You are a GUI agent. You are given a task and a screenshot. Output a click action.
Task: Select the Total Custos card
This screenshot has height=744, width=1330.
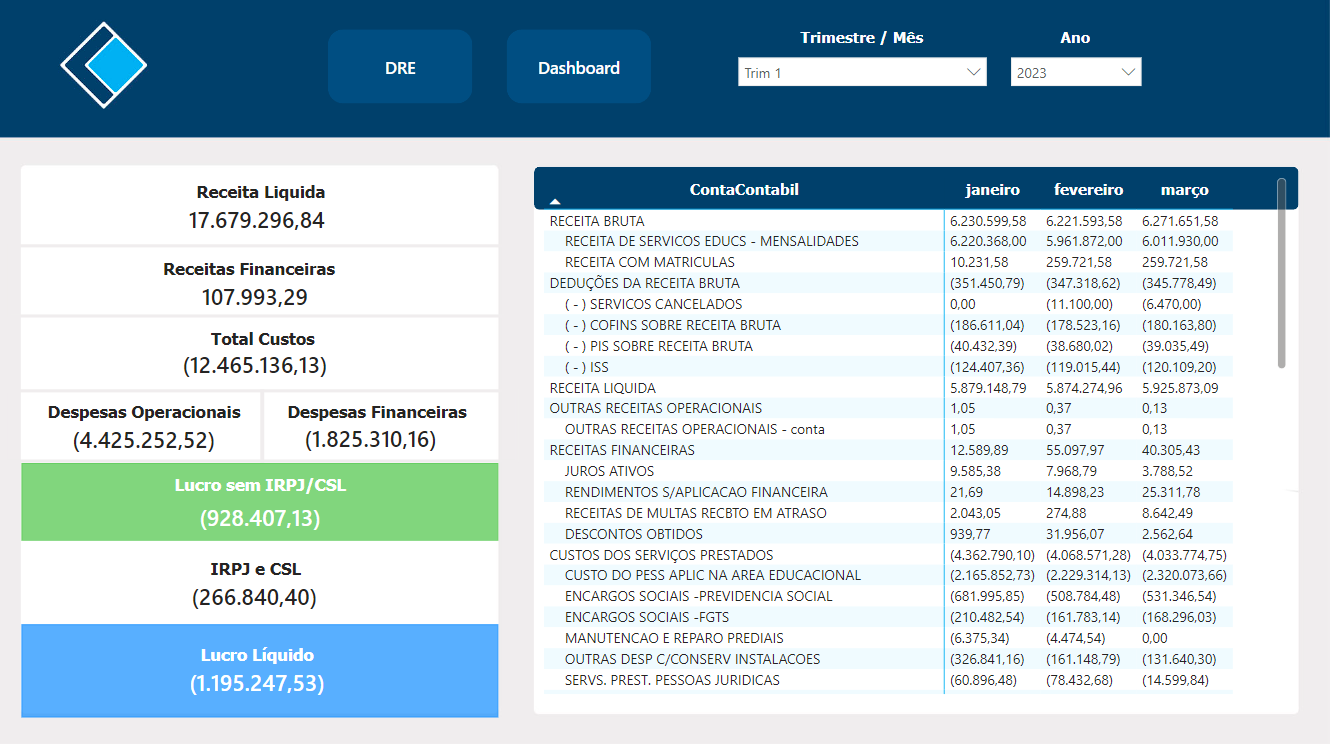(260, 353)
